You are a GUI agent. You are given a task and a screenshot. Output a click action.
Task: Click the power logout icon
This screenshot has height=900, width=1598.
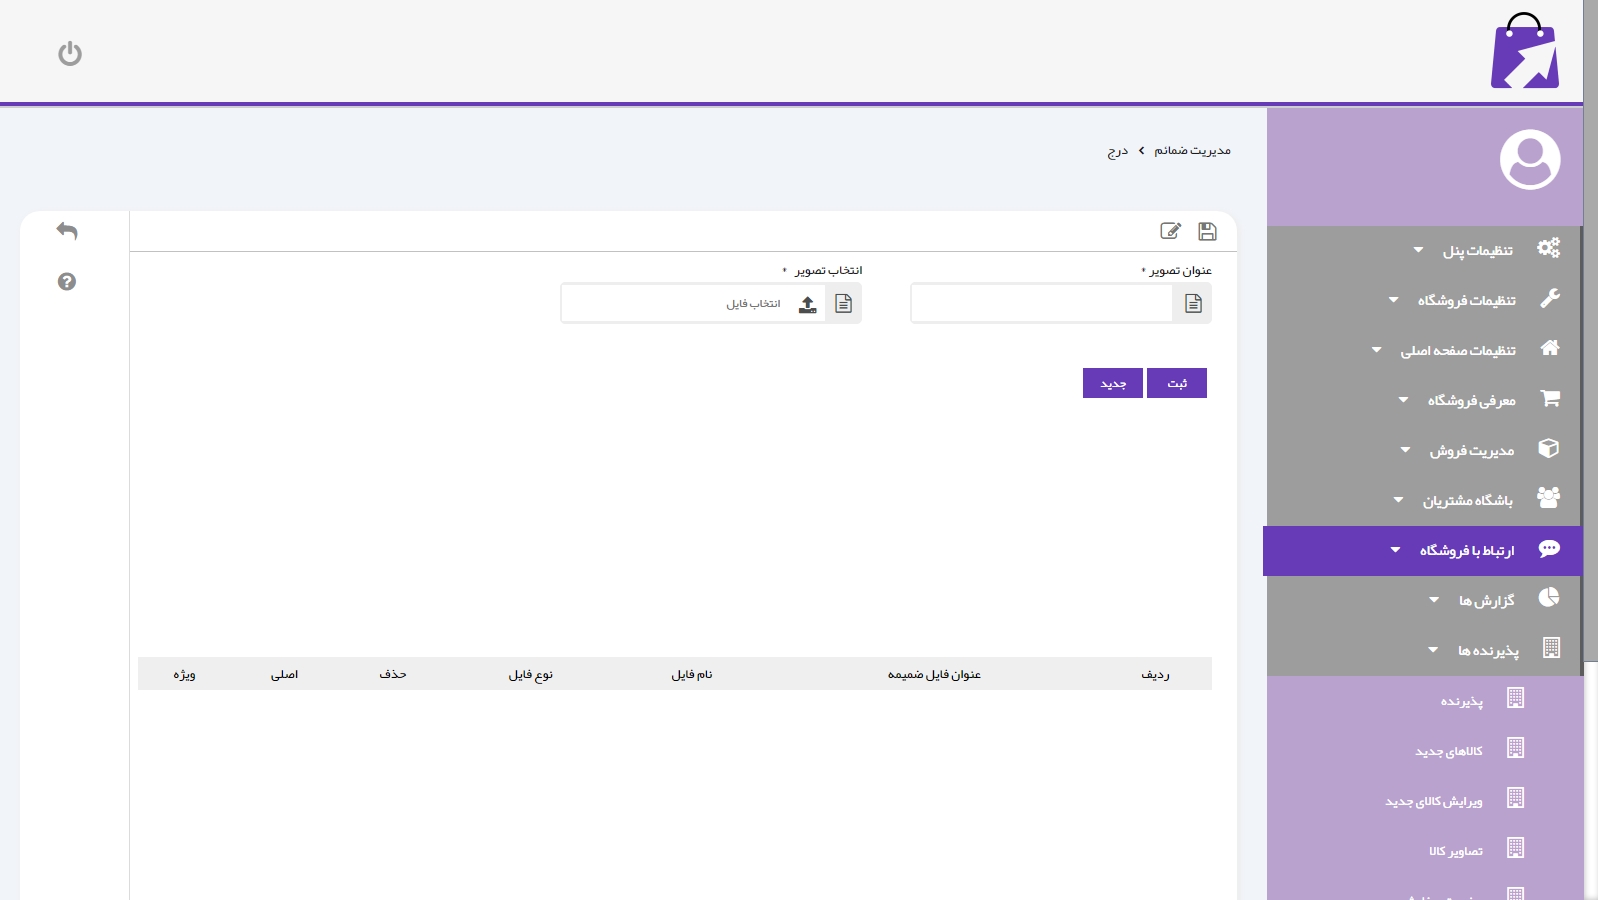coord(70,53)
